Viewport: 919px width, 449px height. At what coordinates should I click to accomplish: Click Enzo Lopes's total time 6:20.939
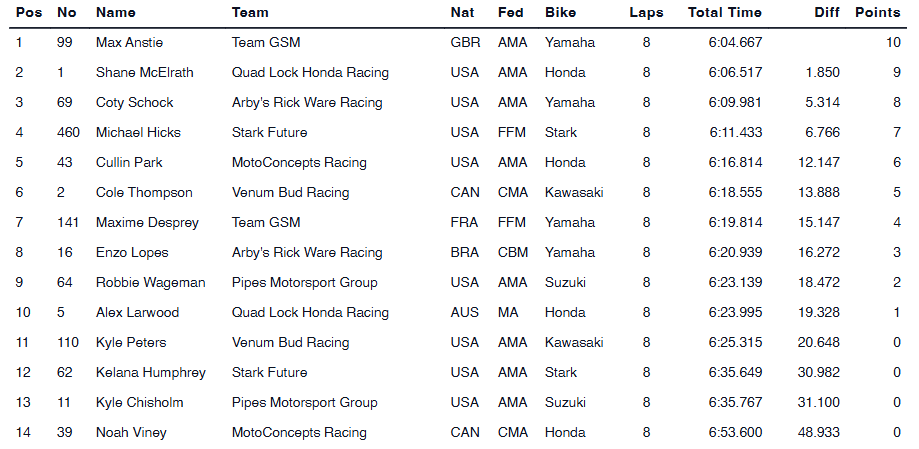pos(735,253)
